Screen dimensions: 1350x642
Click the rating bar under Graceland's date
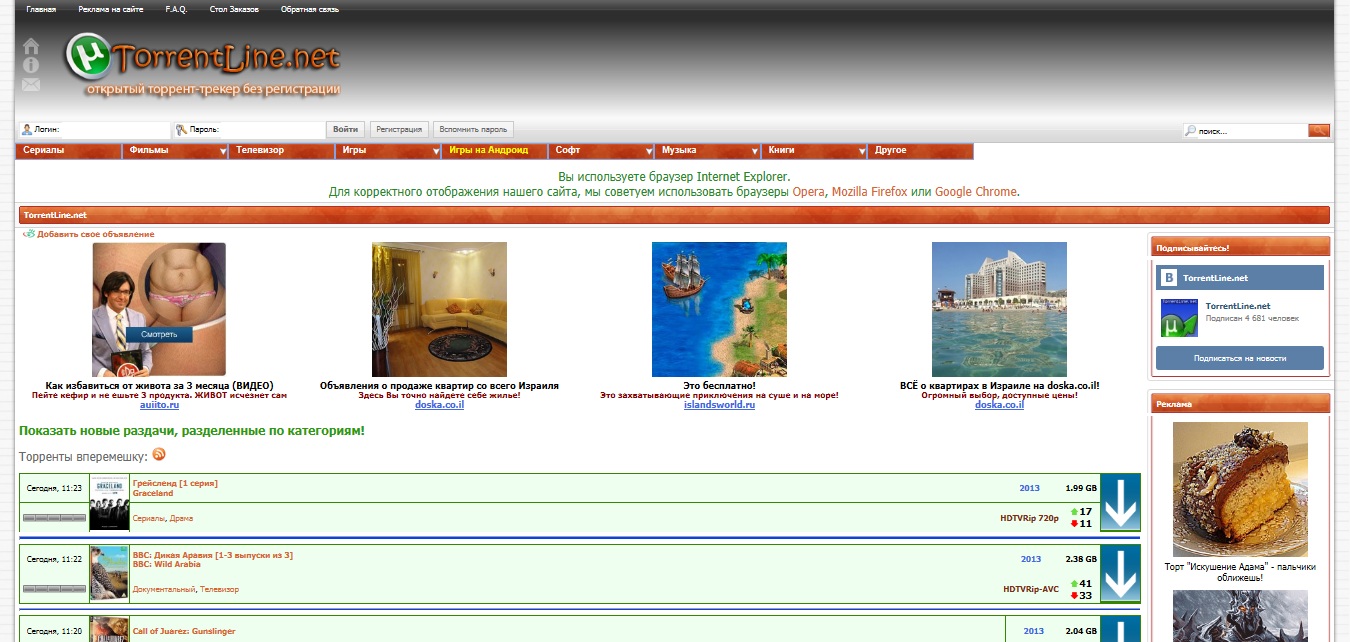point(55,518)
